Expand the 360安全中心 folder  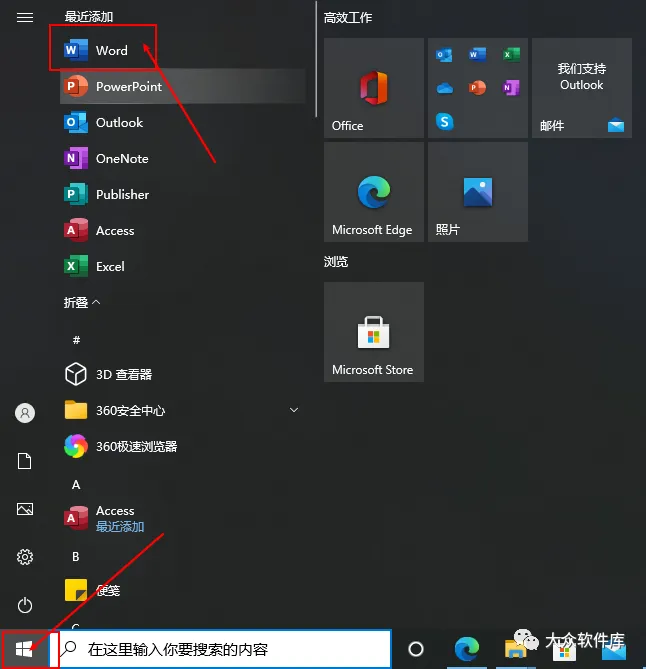pyautogui.click(x=183, y=410)
